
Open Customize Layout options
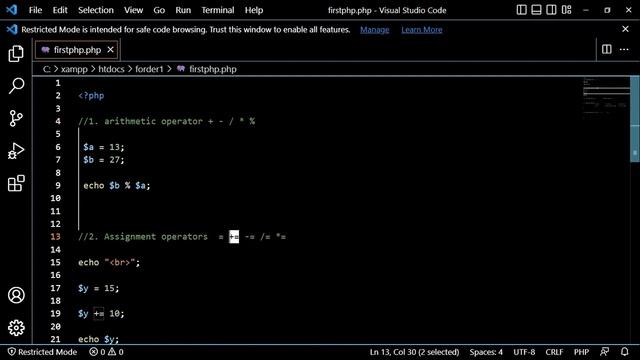coord(566,10)
